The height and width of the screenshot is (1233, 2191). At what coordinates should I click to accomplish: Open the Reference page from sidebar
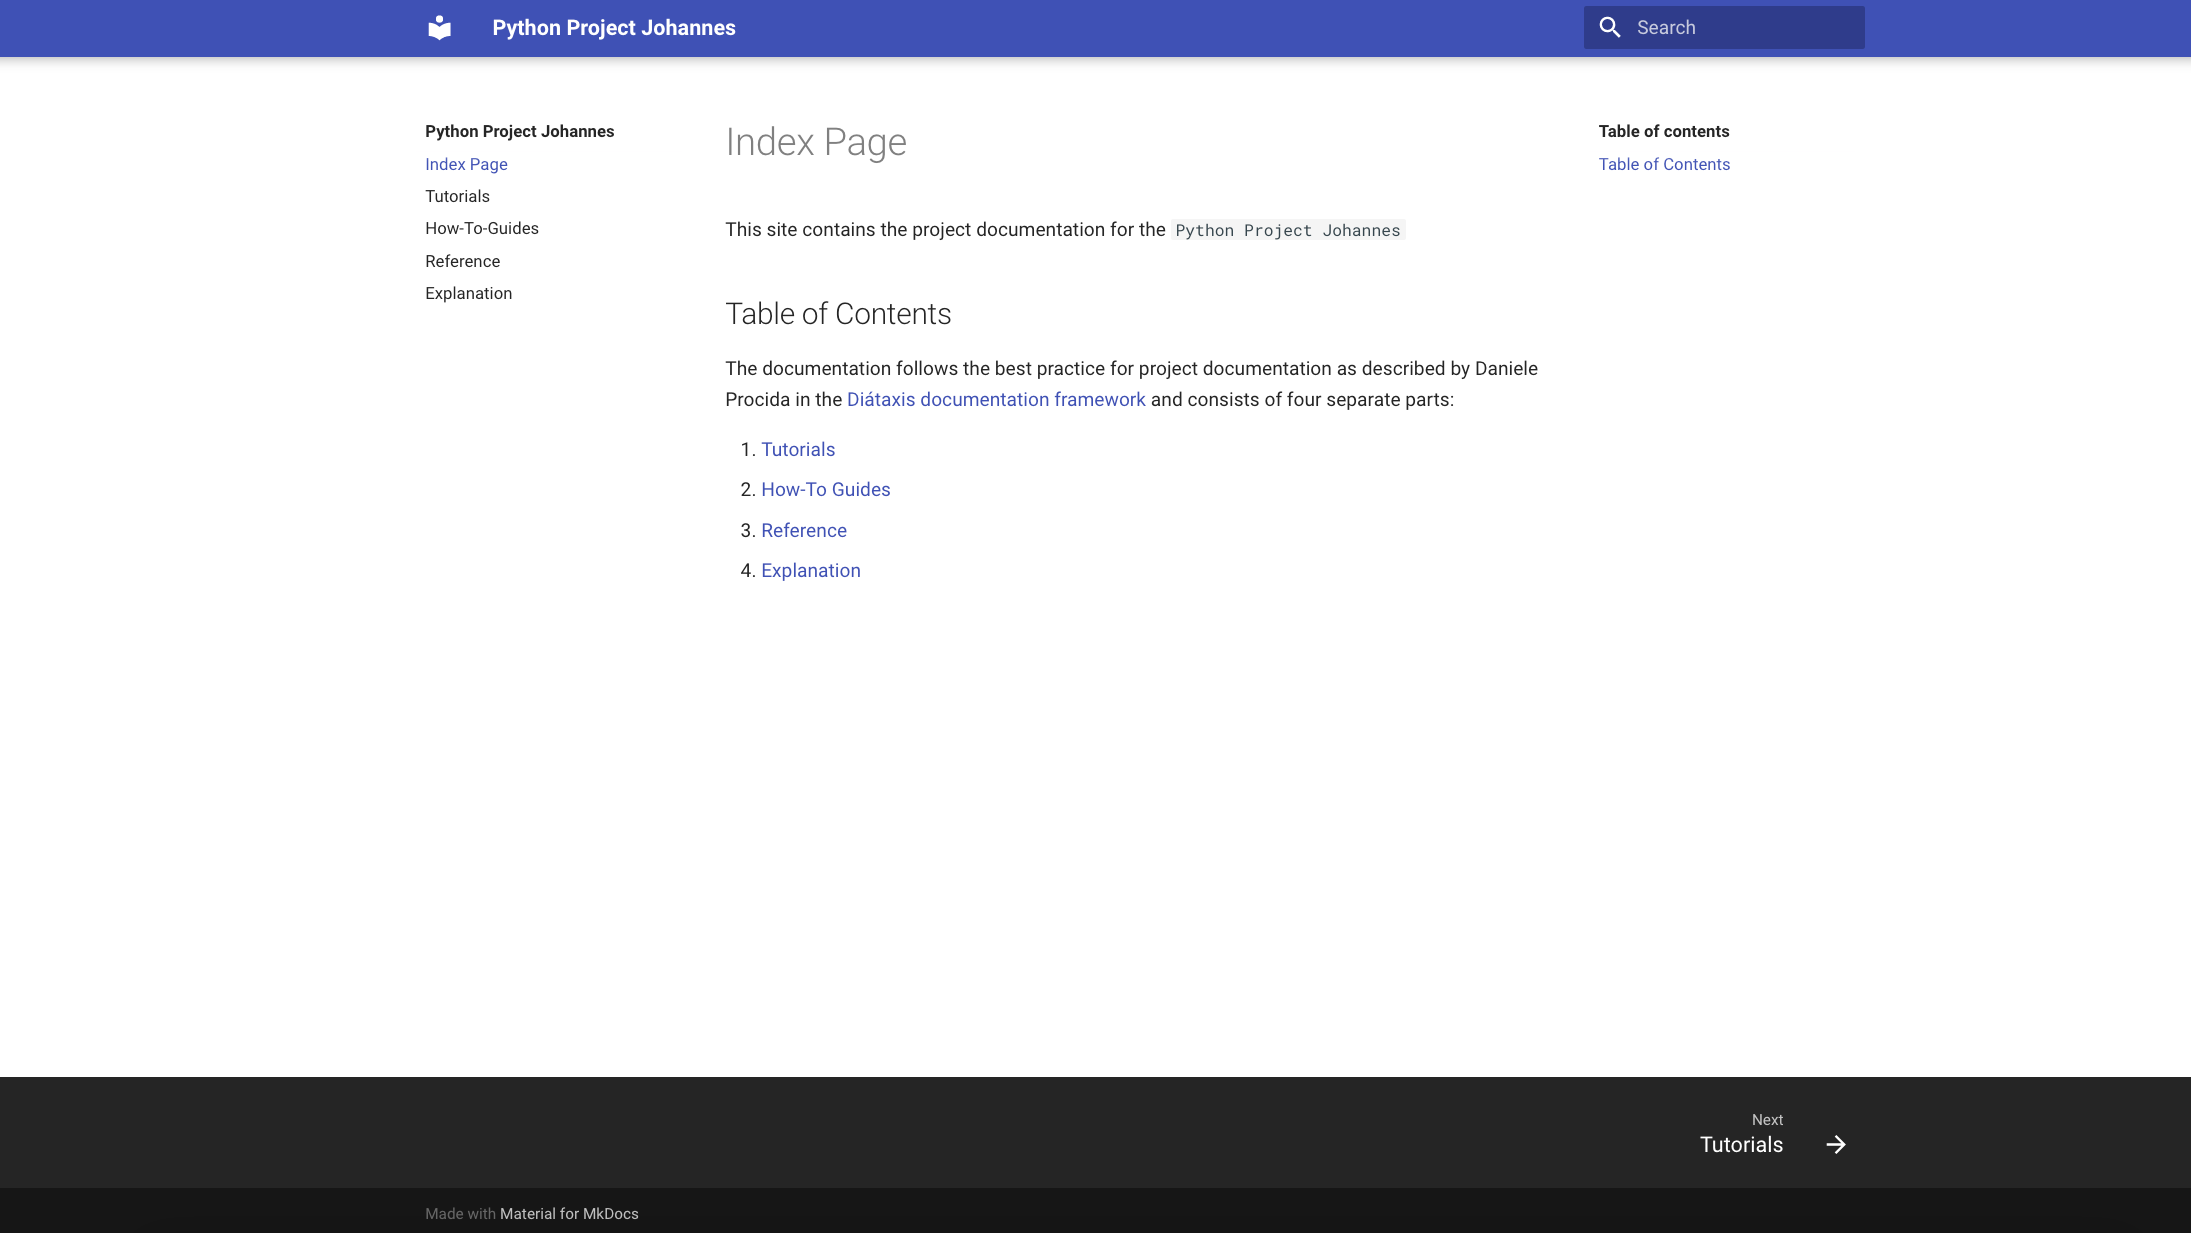(462, 261)
